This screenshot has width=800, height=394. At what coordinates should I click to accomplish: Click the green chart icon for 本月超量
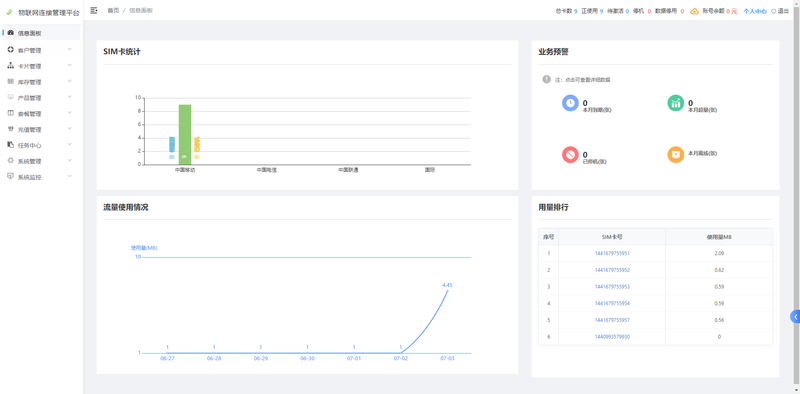click(x=676, y=103)
